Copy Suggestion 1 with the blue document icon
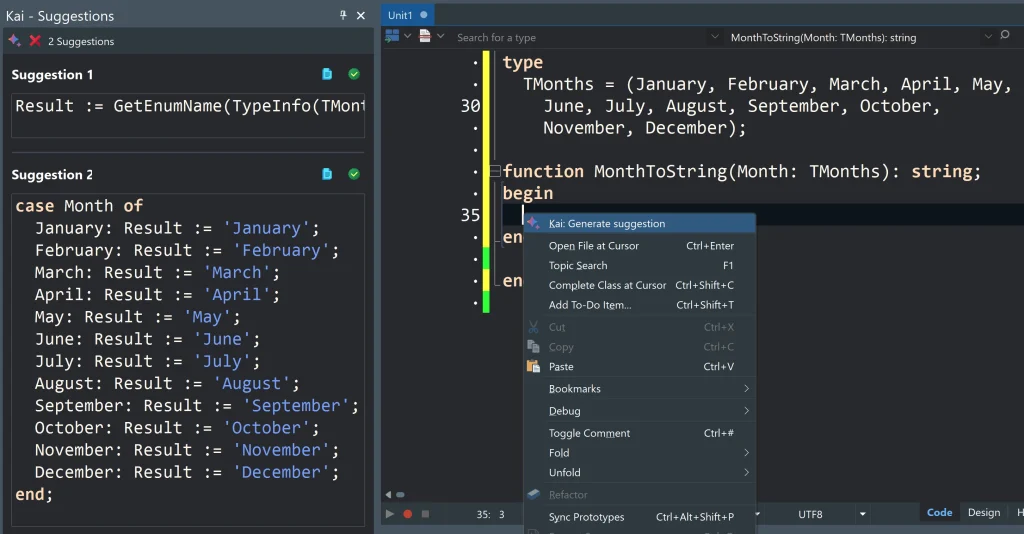The width and height of the screenshot is (1024, 534). point(327,74)
